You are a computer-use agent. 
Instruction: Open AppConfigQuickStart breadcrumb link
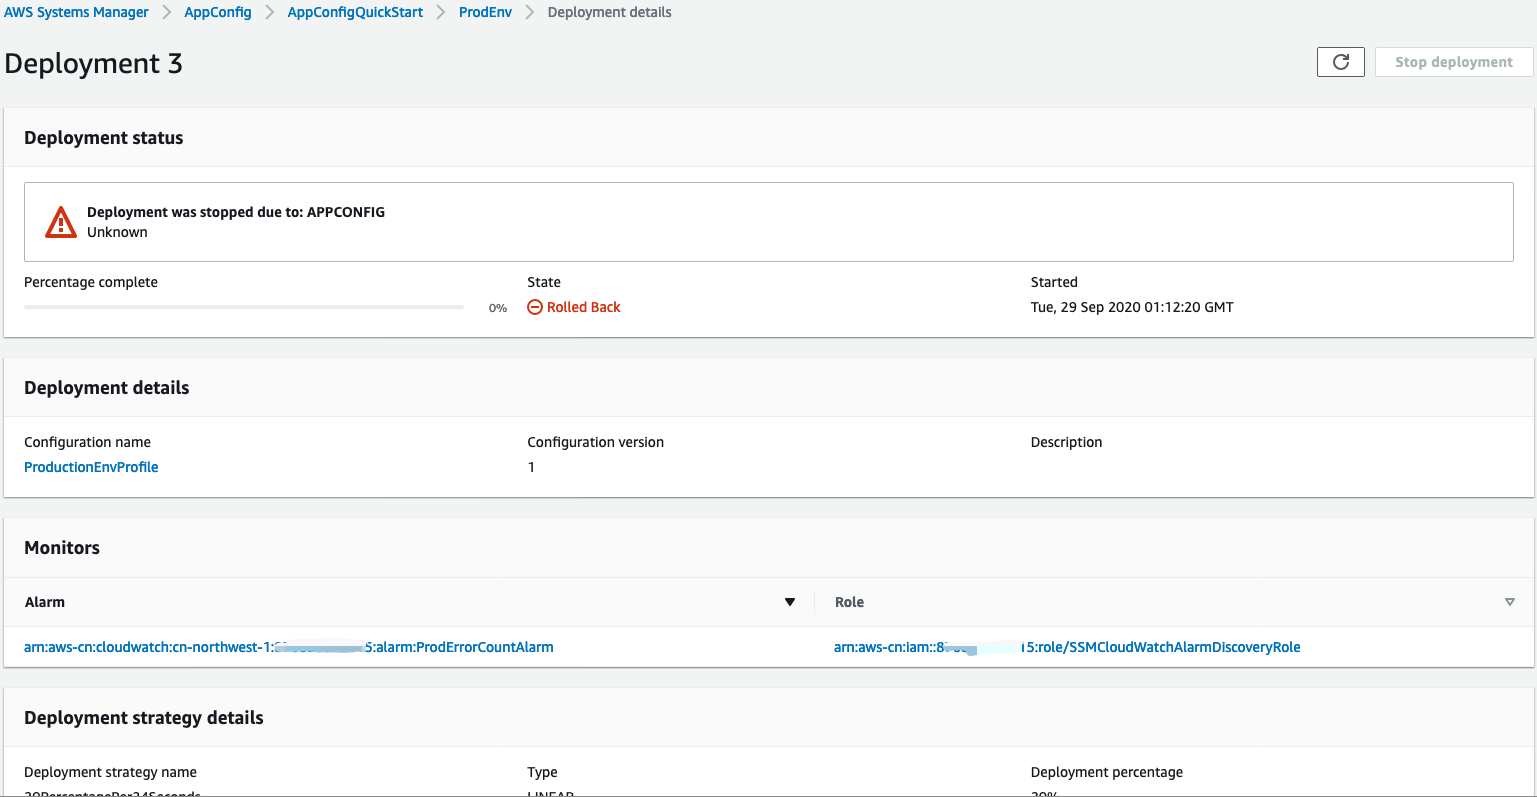[355, 12]
